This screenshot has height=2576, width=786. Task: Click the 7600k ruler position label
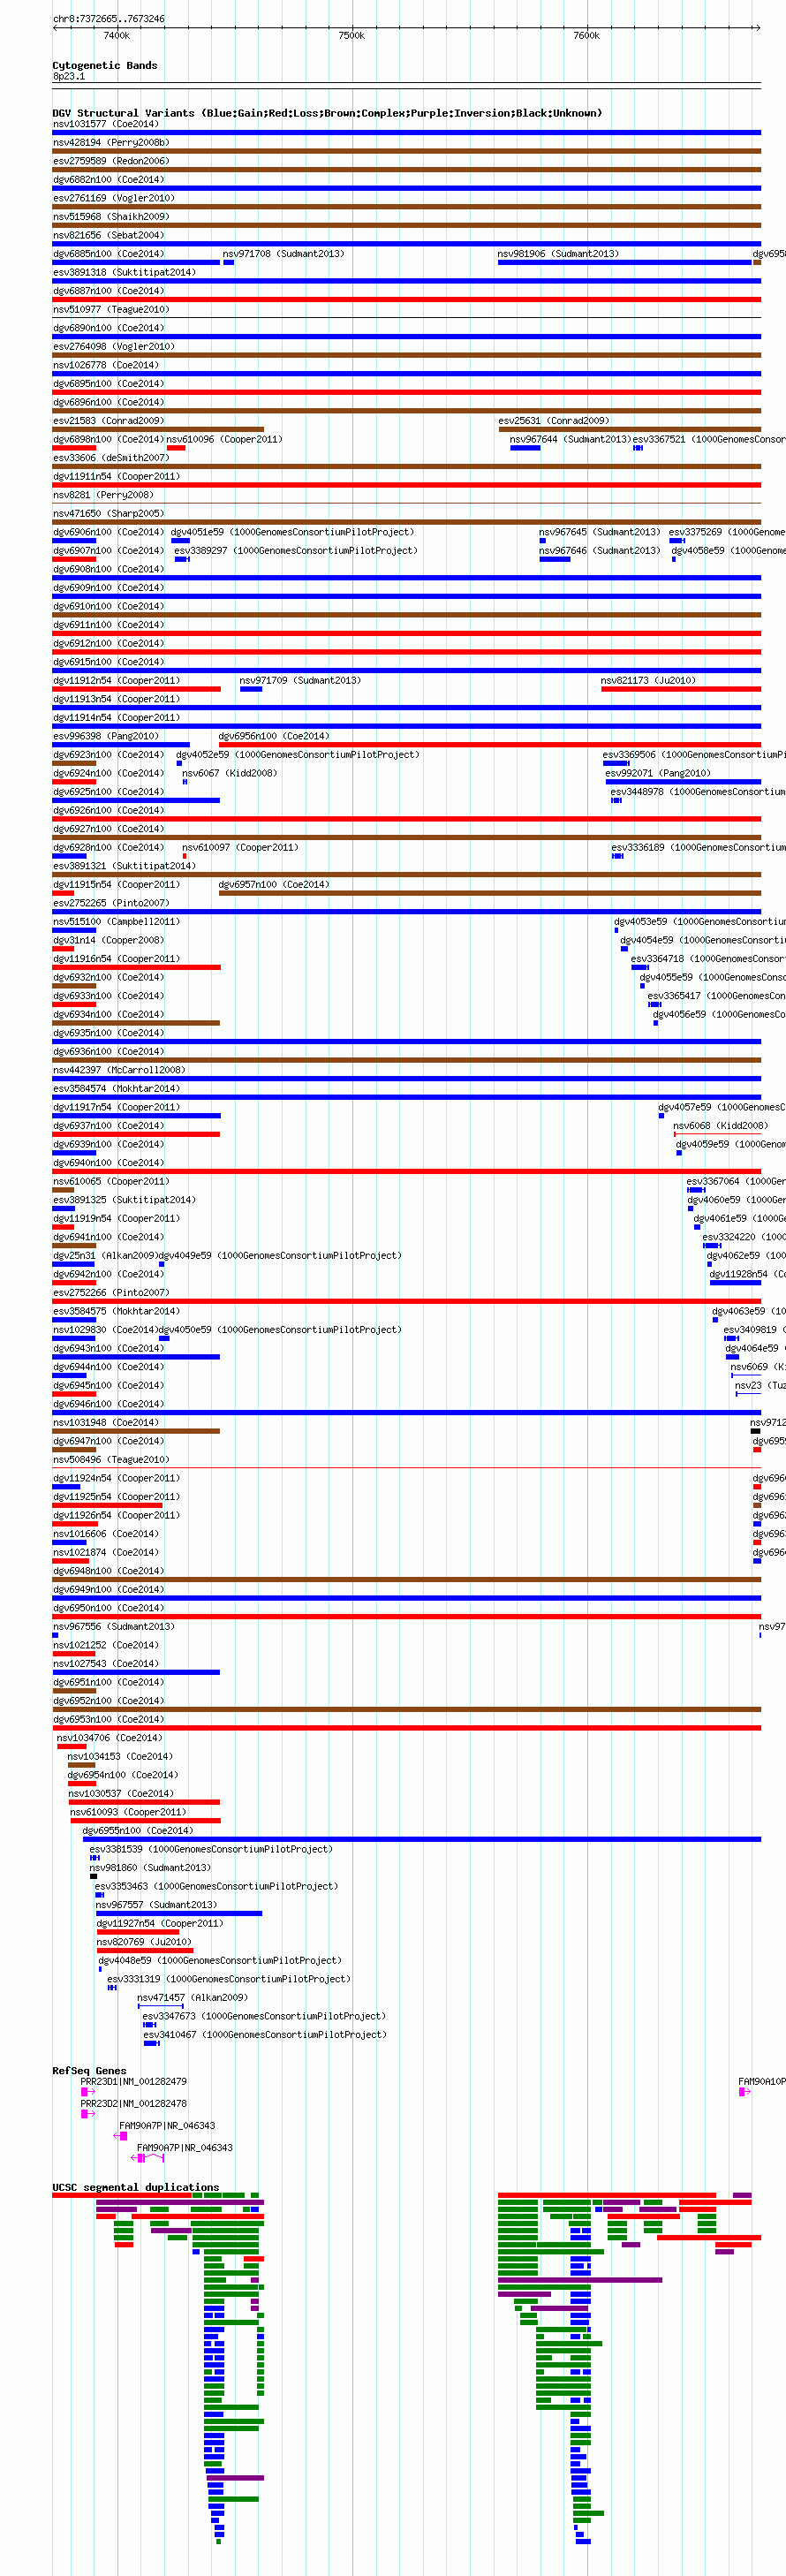[x=587, y=35]
